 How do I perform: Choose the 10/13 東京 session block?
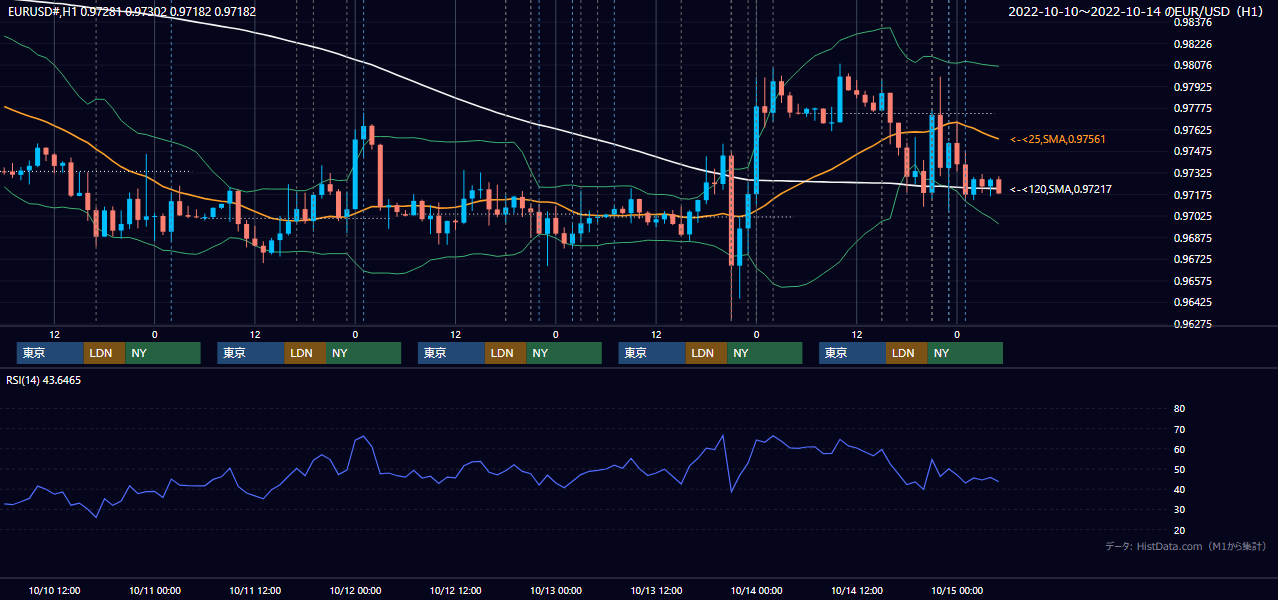tap(652, 353)
